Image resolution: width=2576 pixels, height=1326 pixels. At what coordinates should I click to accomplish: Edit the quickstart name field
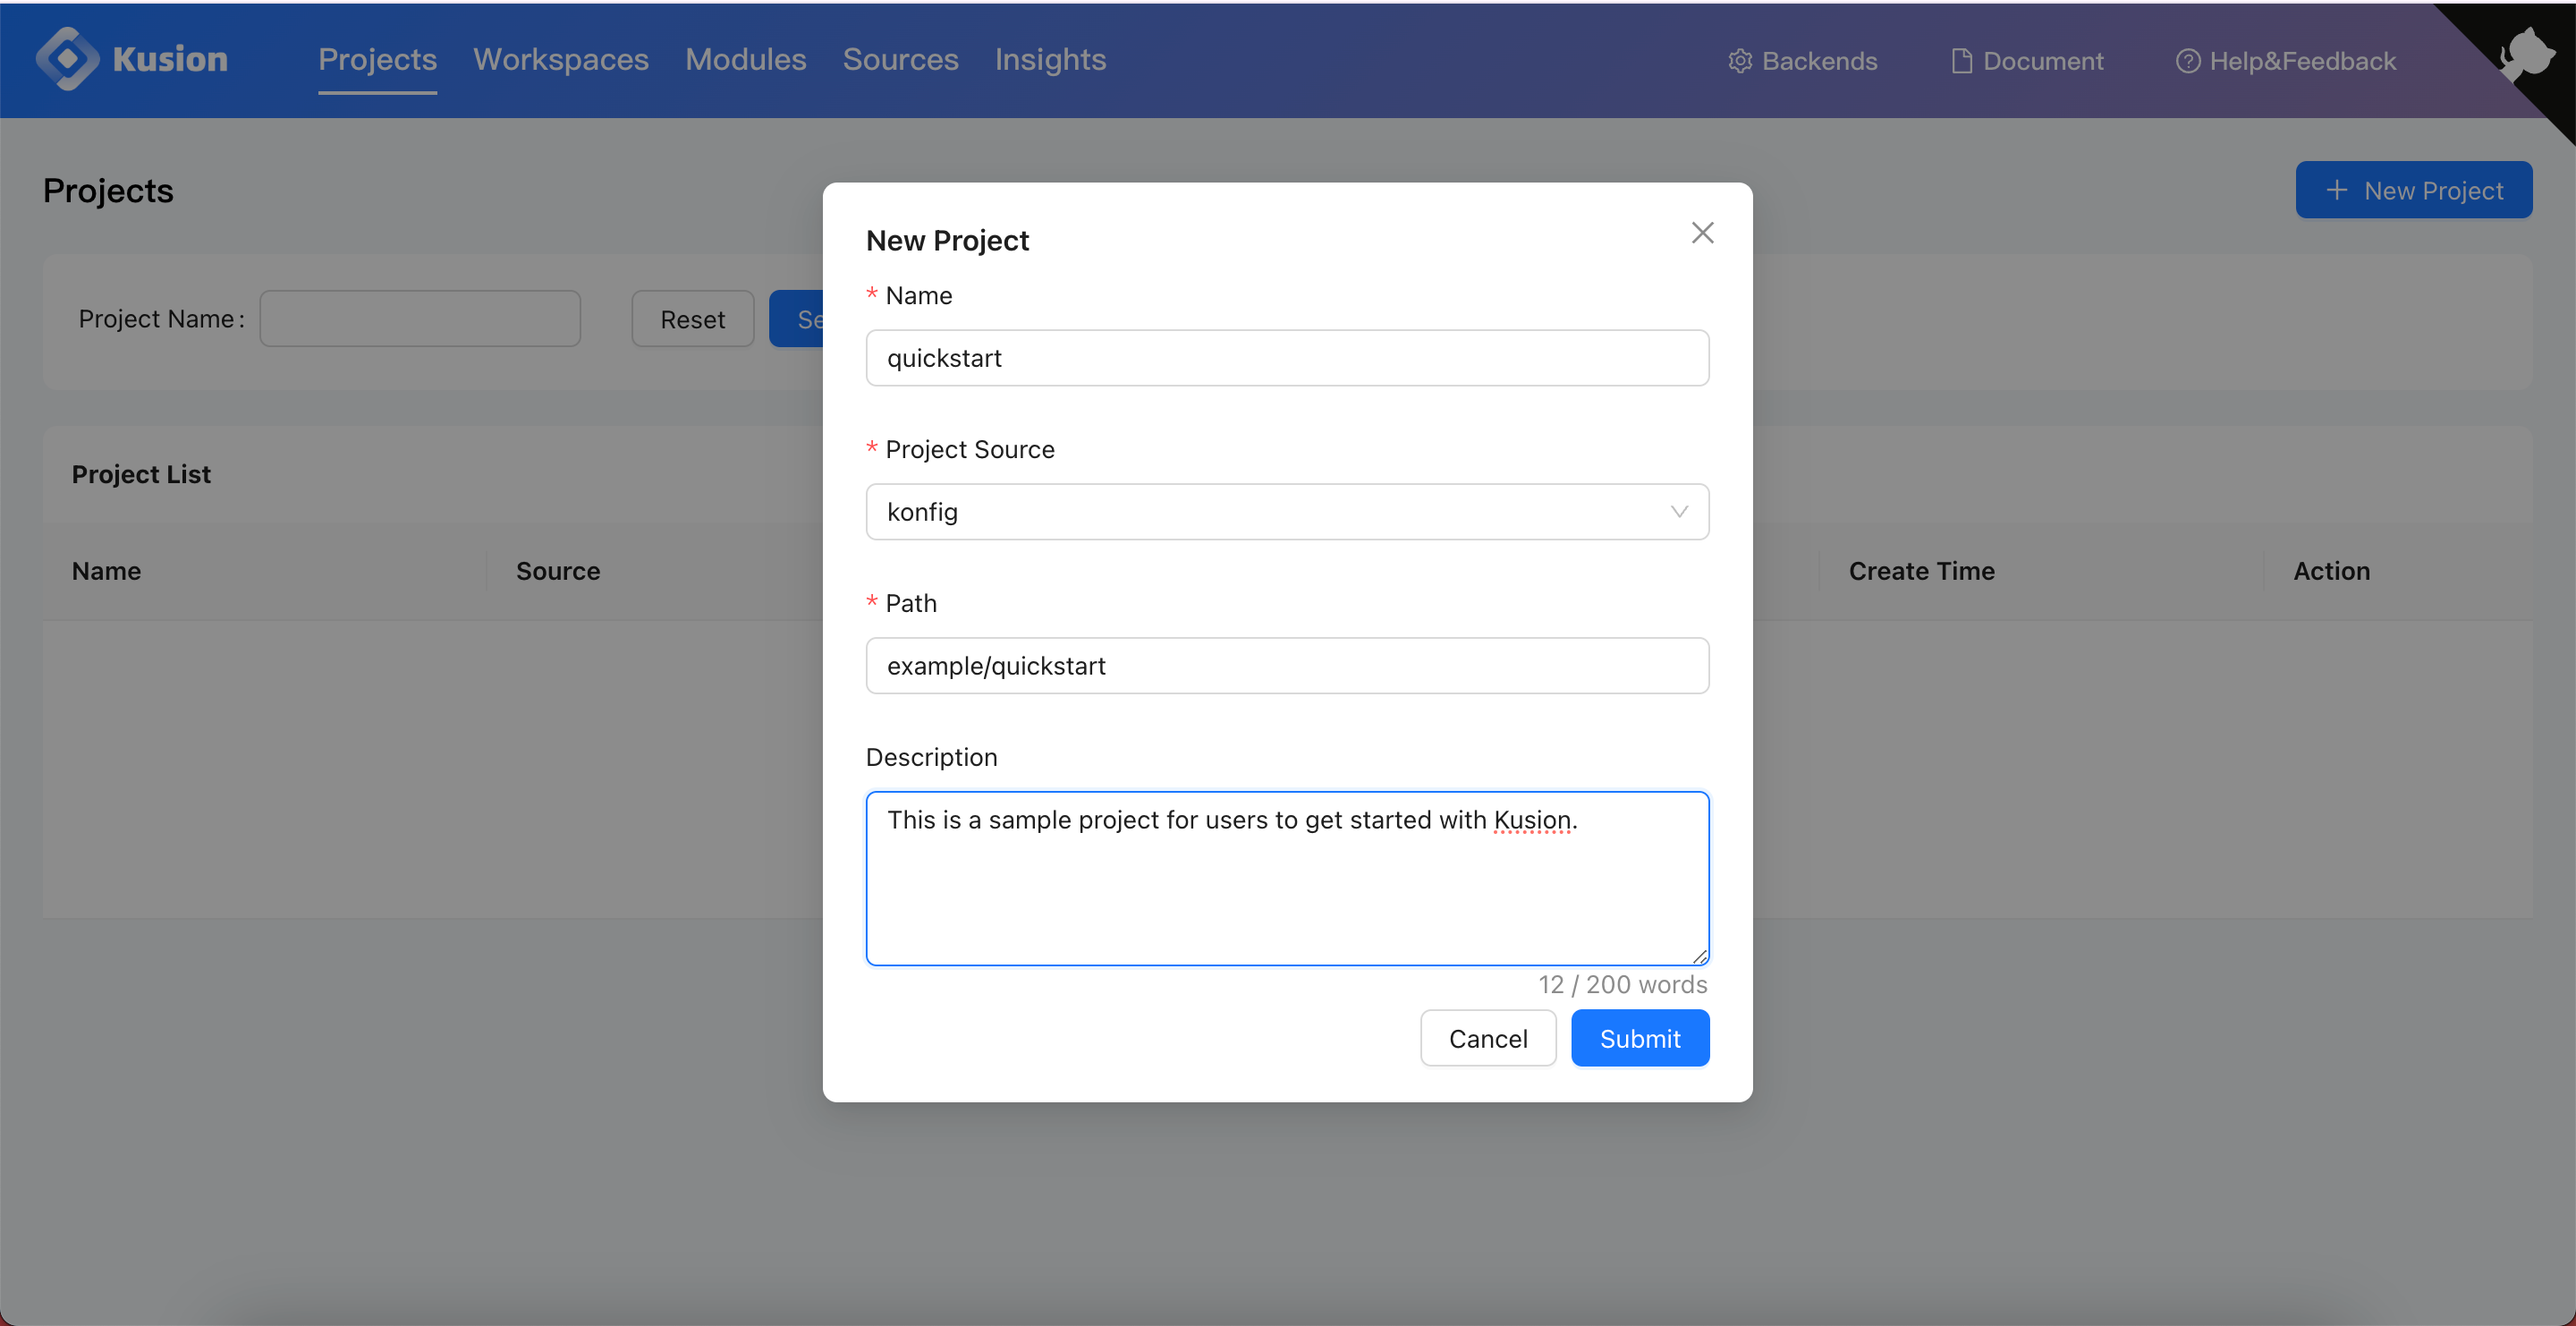tap(1287, 357)
